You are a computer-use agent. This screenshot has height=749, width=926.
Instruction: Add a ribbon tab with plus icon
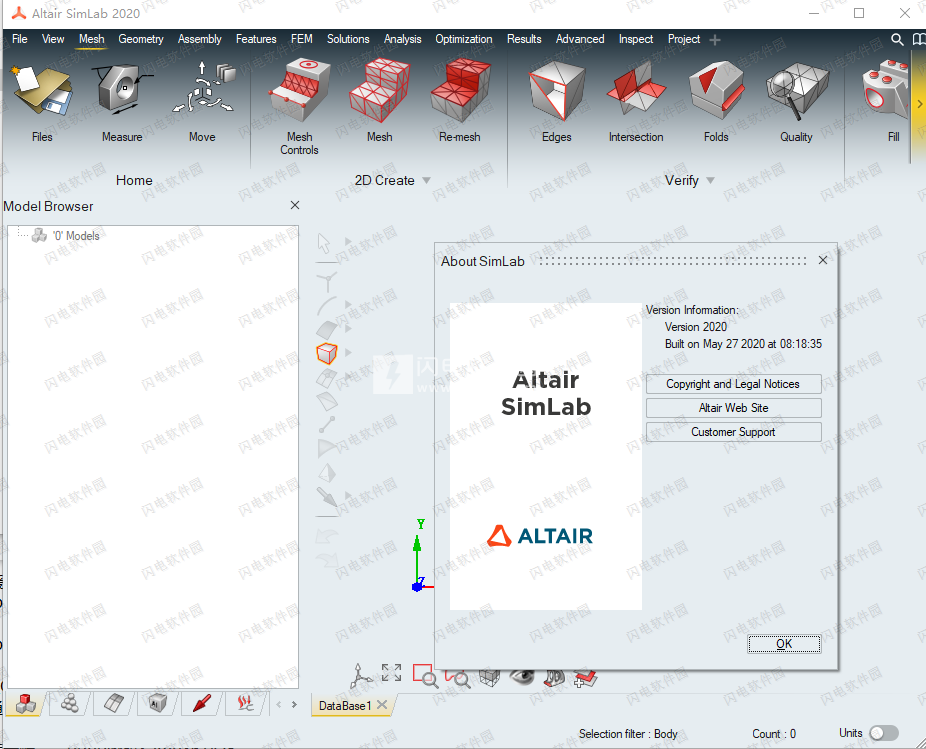(x=715, y=40)
